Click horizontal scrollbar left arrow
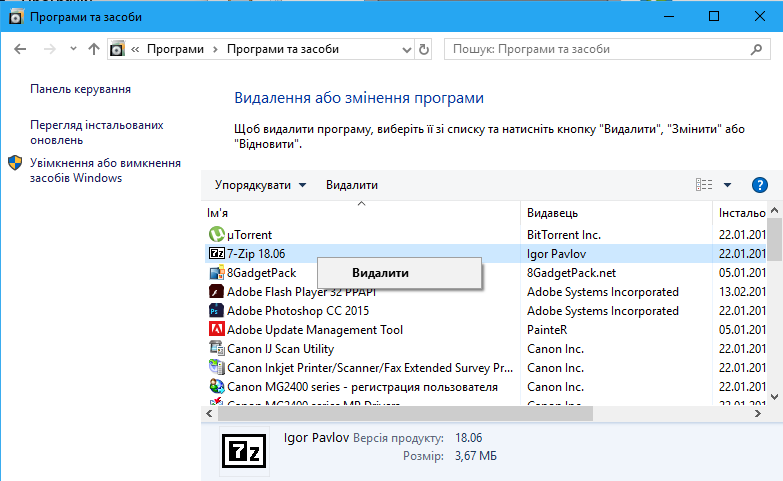 (209, 414)
